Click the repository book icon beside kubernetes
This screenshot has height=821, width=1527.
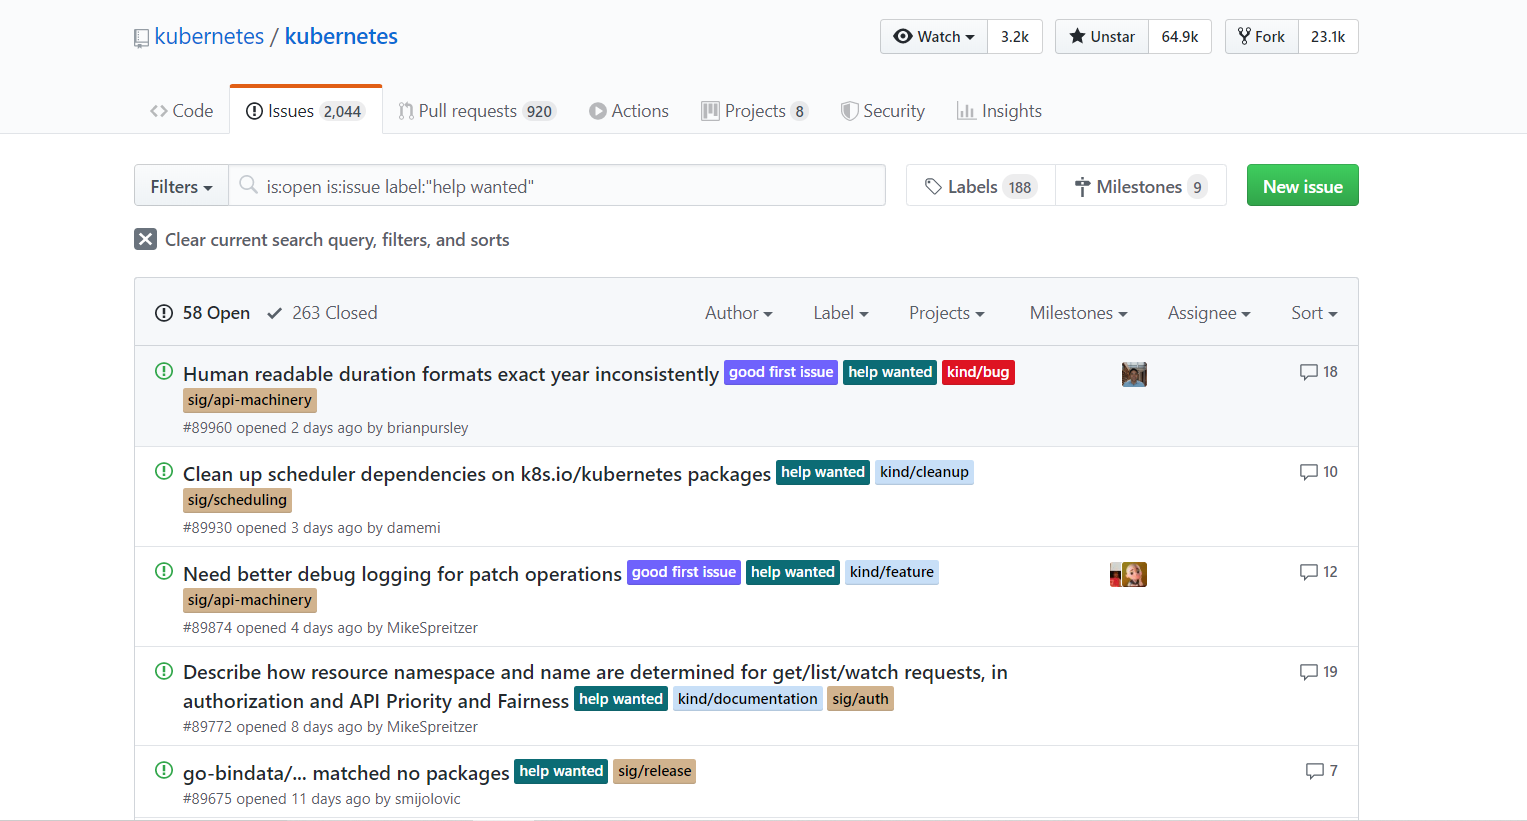(x=141, y=38)
